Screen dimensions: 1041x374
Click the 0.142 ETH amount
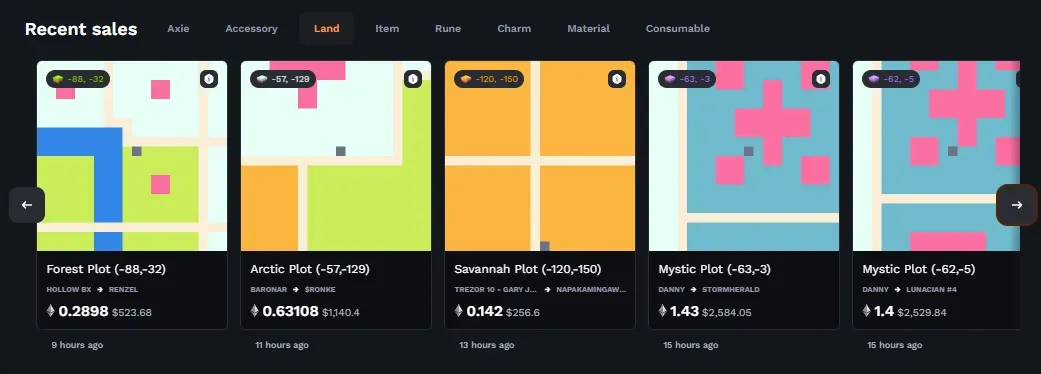click(484, 311)
